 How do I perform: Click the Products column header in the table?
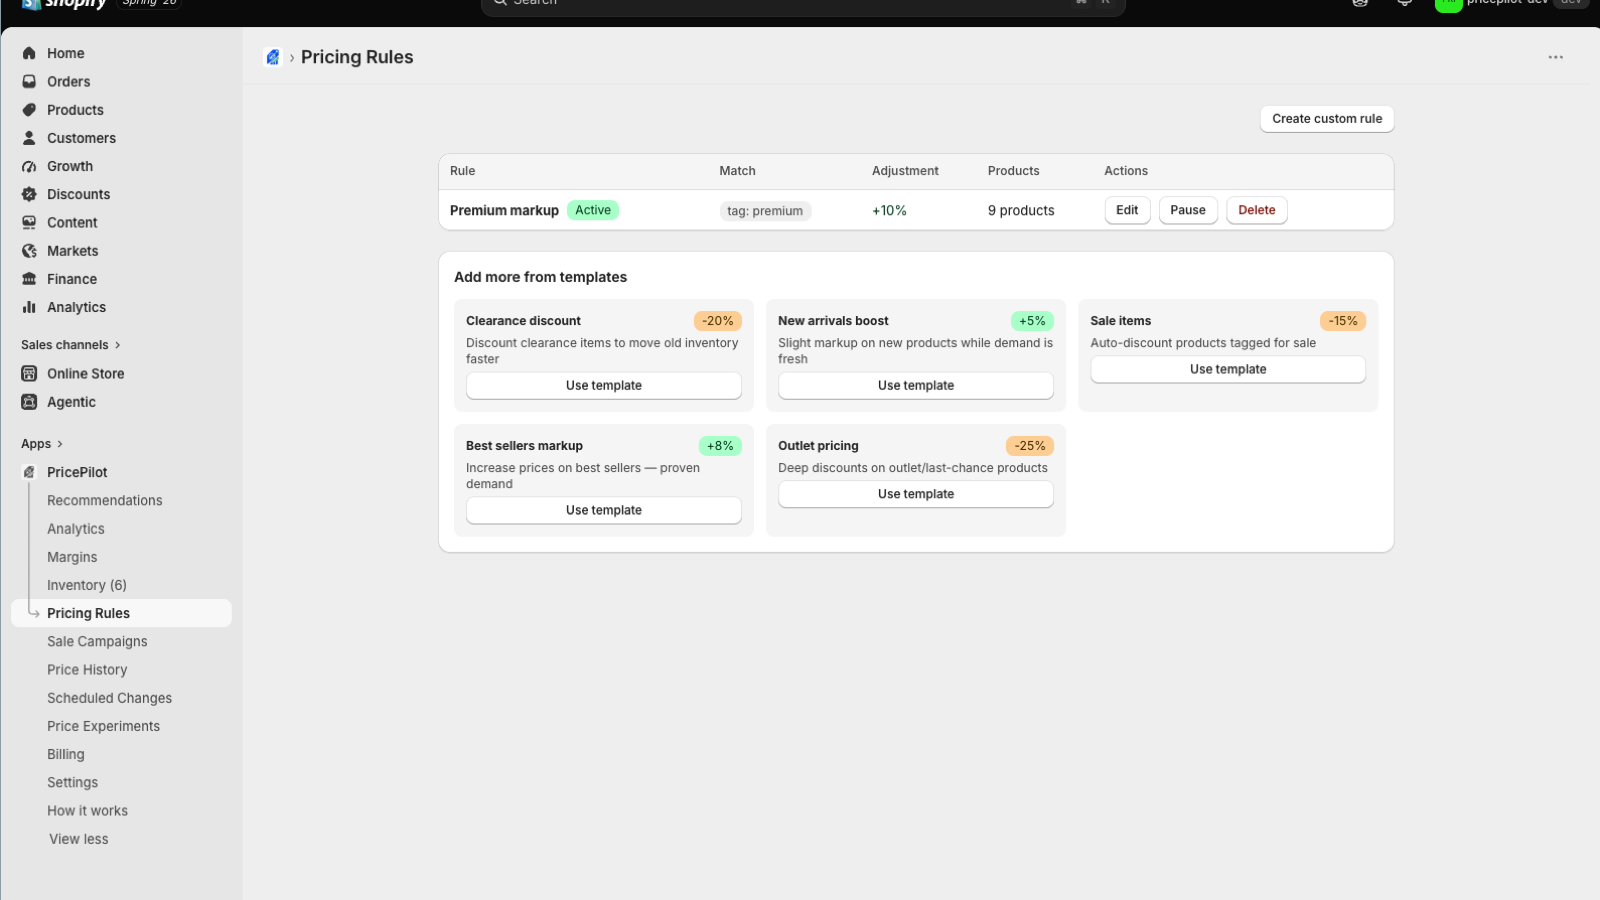1013,171
